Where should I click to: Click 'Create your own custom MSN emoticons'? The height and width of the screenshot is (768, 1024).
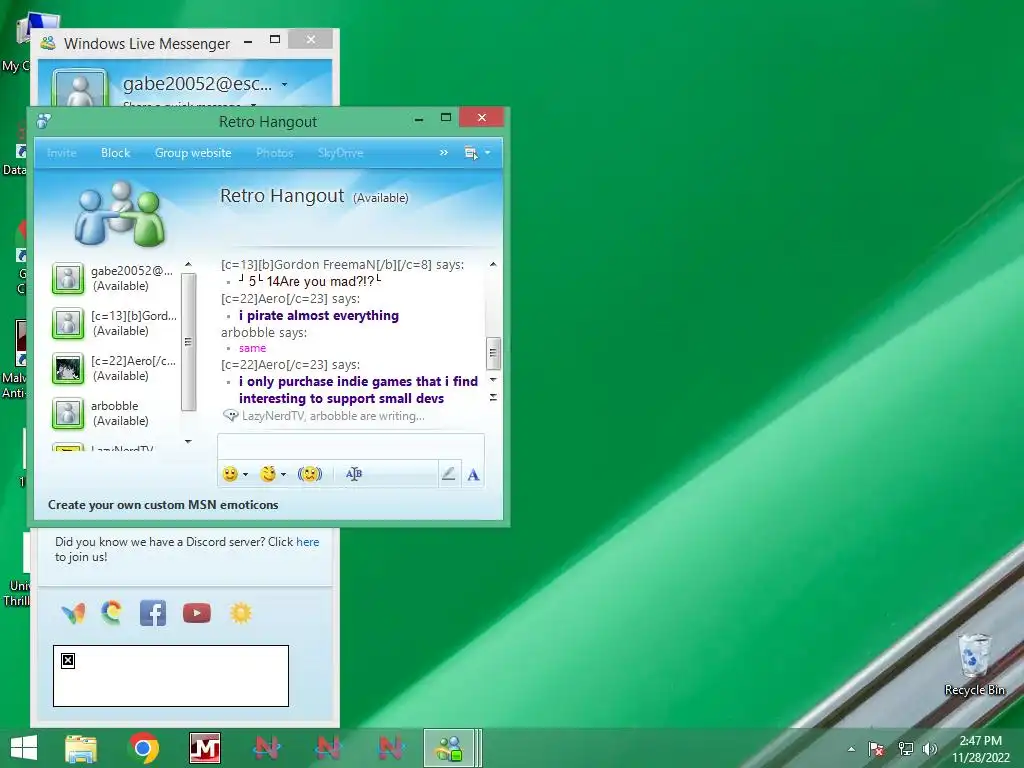point(163,505)
